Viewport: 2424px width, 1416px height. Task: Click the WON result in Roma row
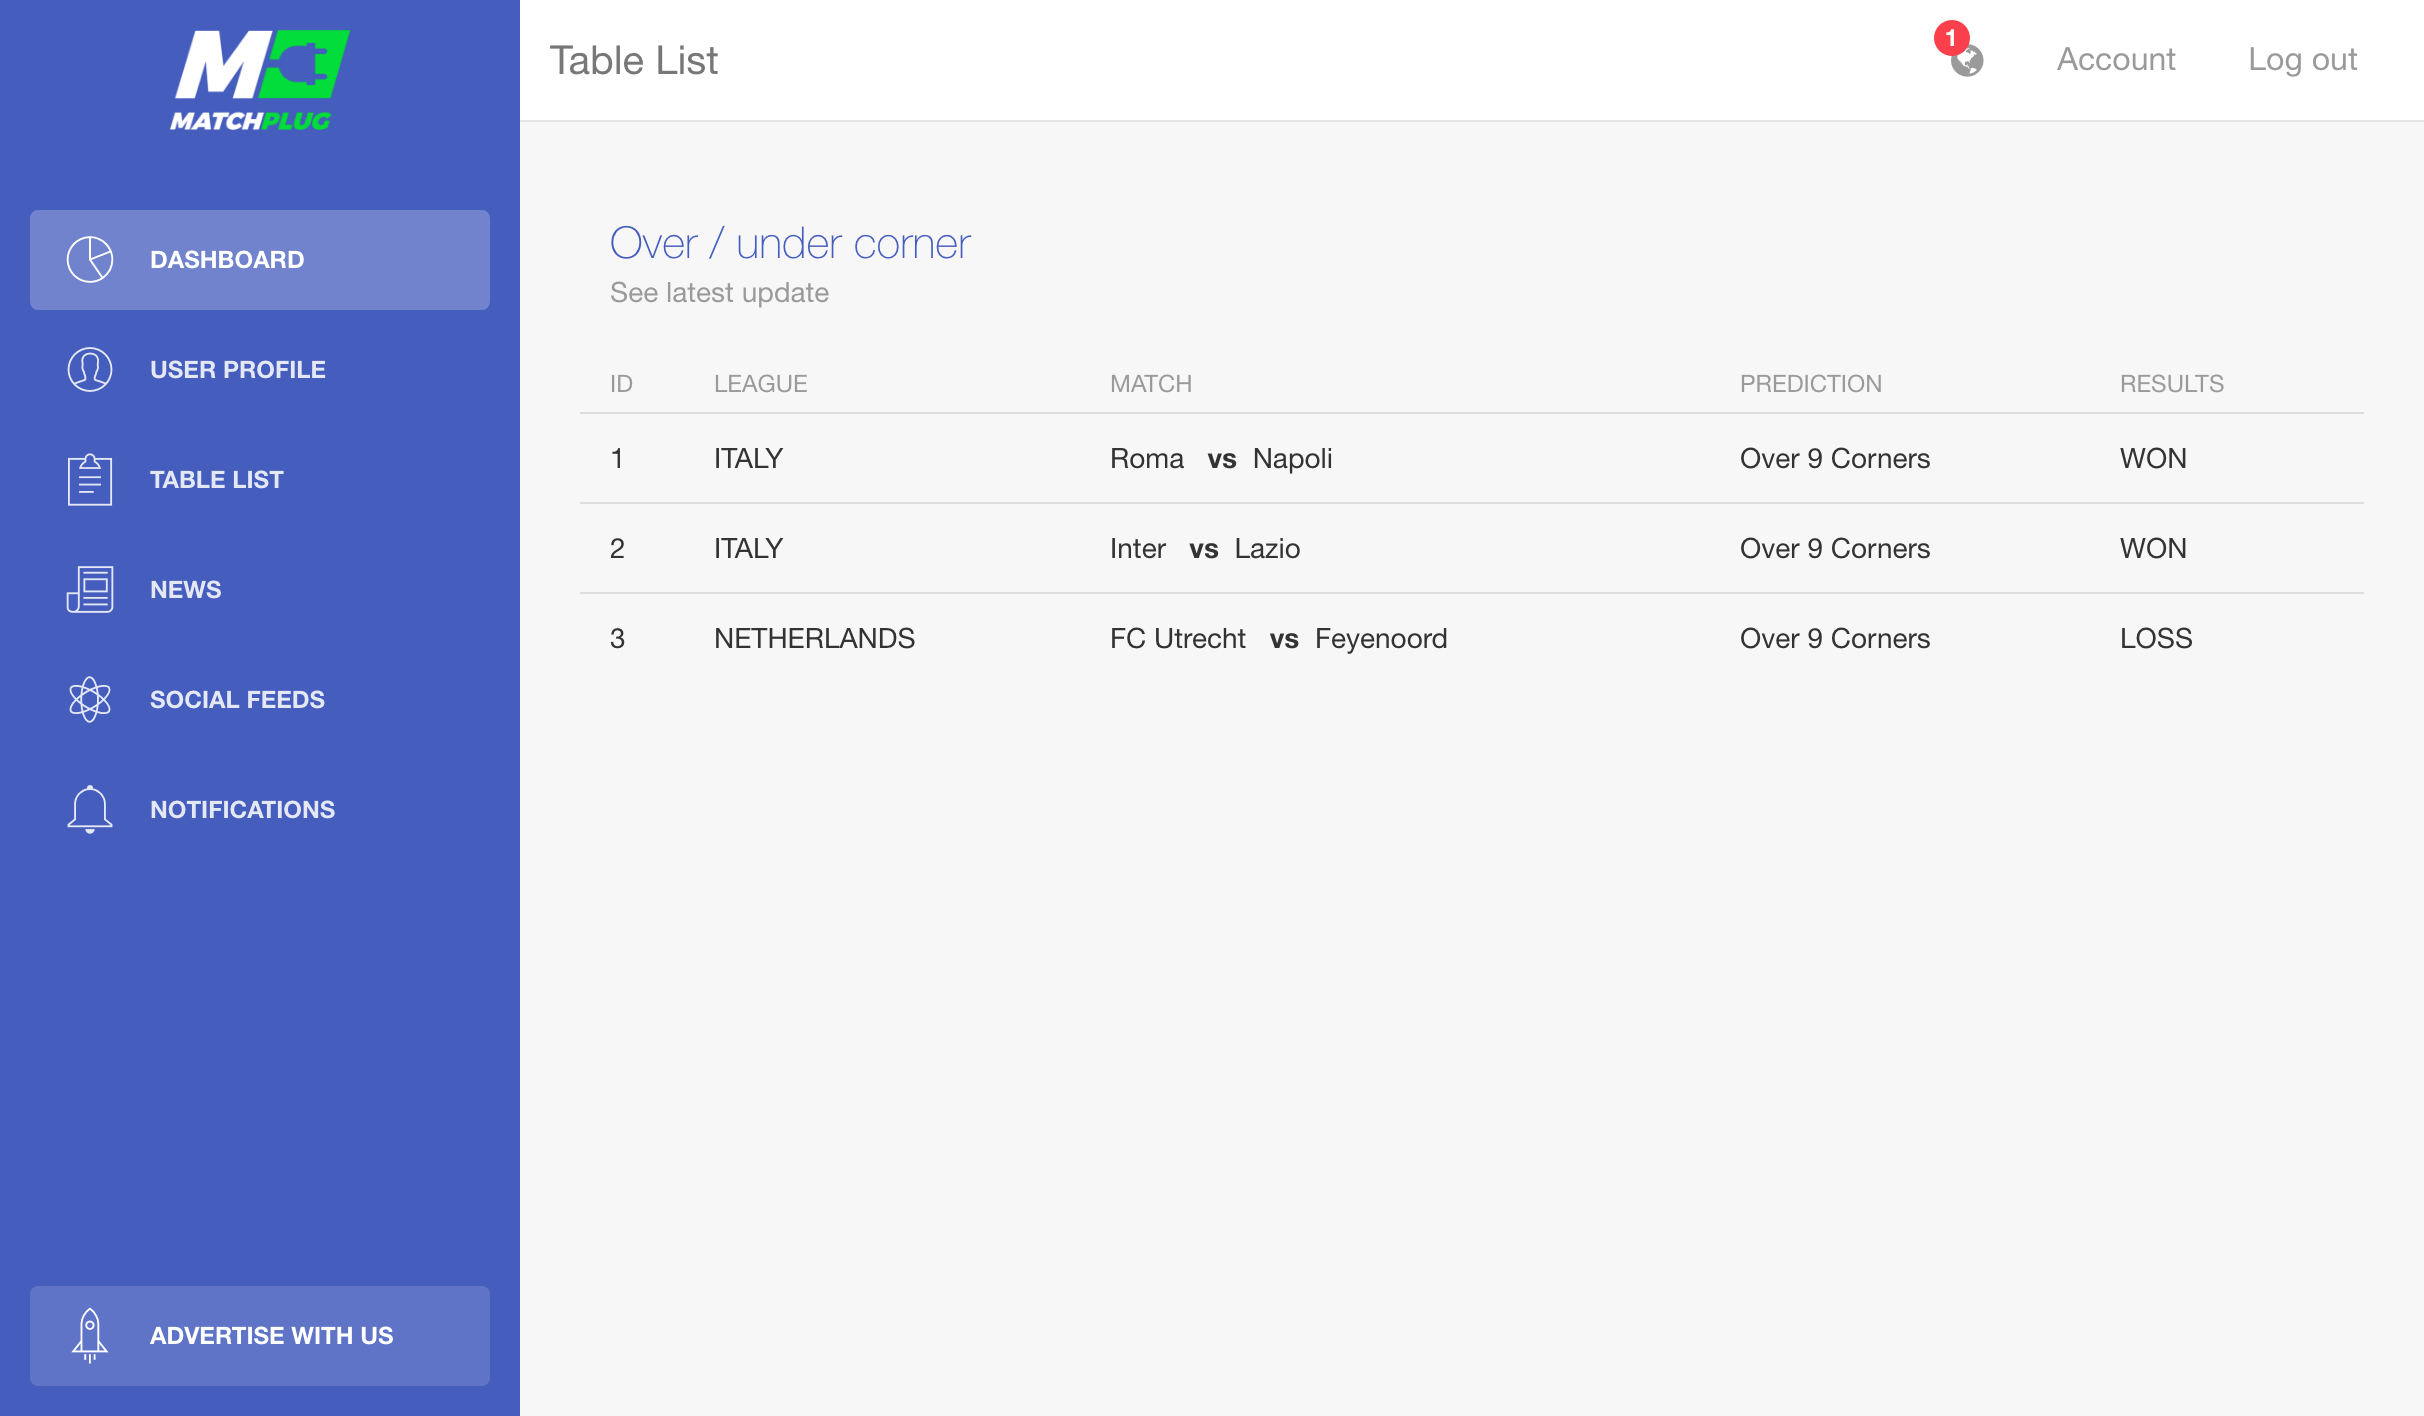click(2153, 459)
